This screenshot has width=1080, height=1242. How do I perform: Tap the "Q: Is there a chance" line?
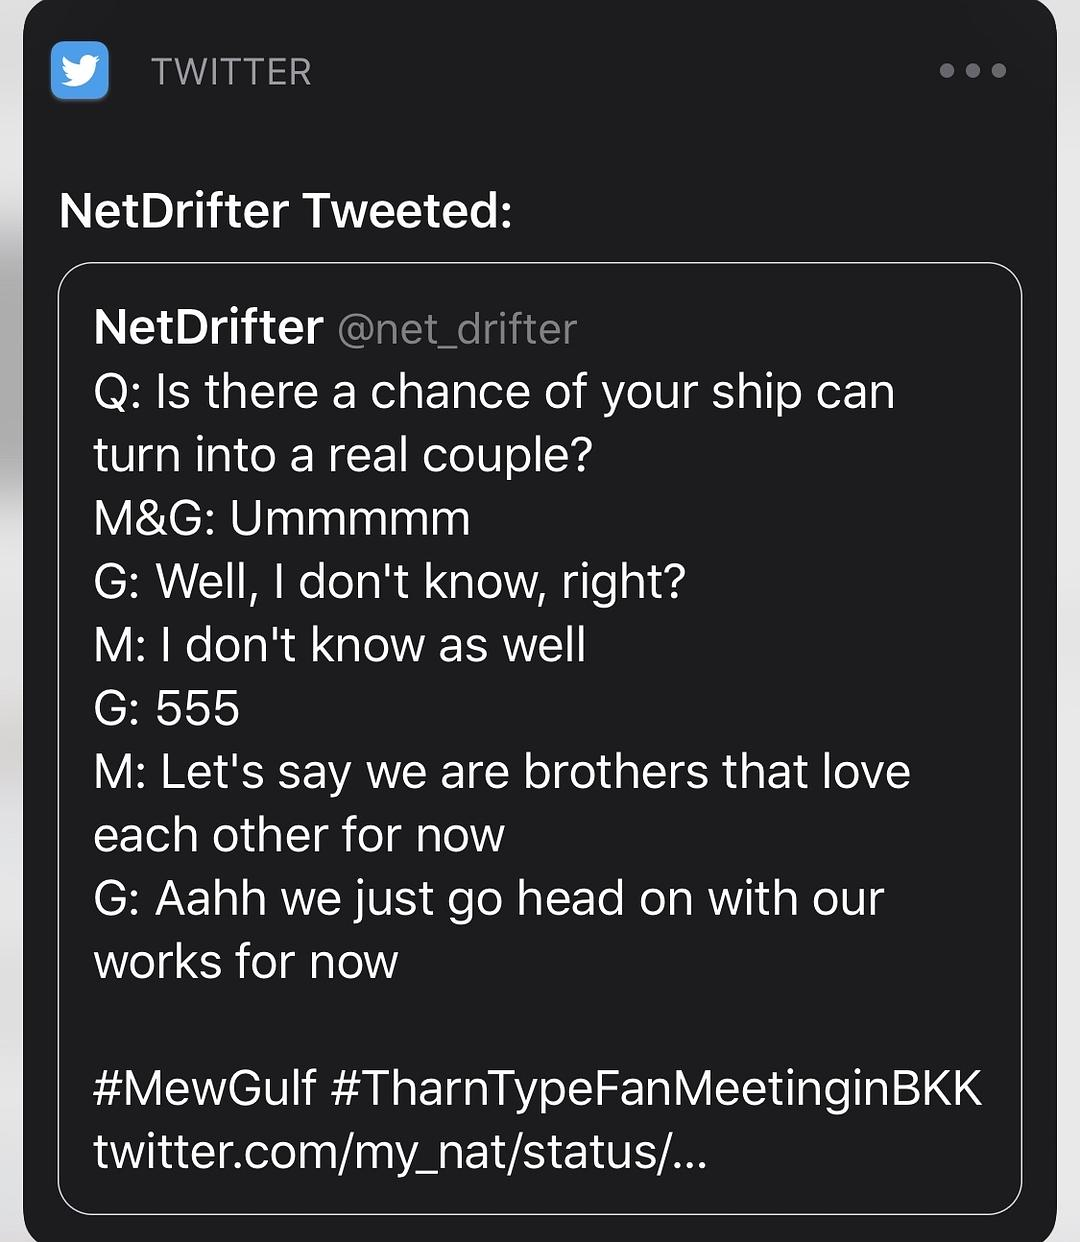pyautogui.click(x=494, y=392)
